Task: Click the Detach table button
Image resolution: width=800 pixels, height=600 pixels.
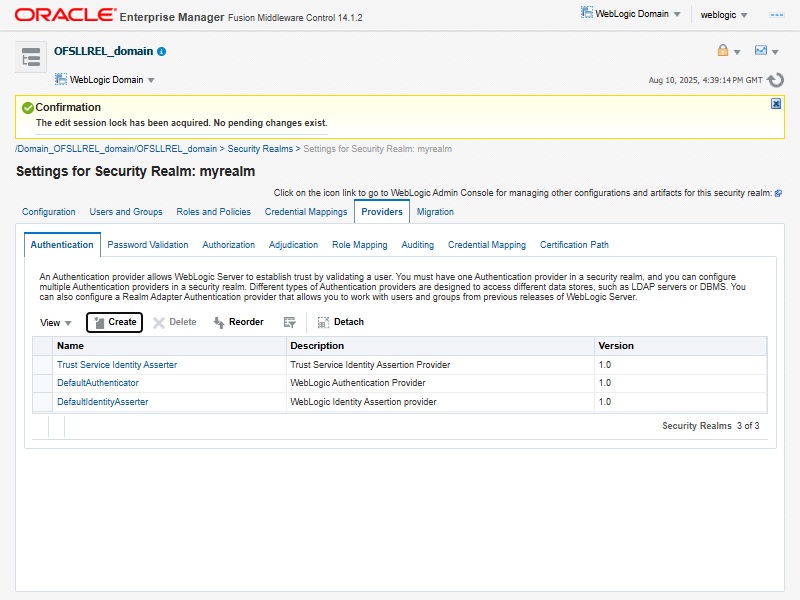Action: (340, 322)
